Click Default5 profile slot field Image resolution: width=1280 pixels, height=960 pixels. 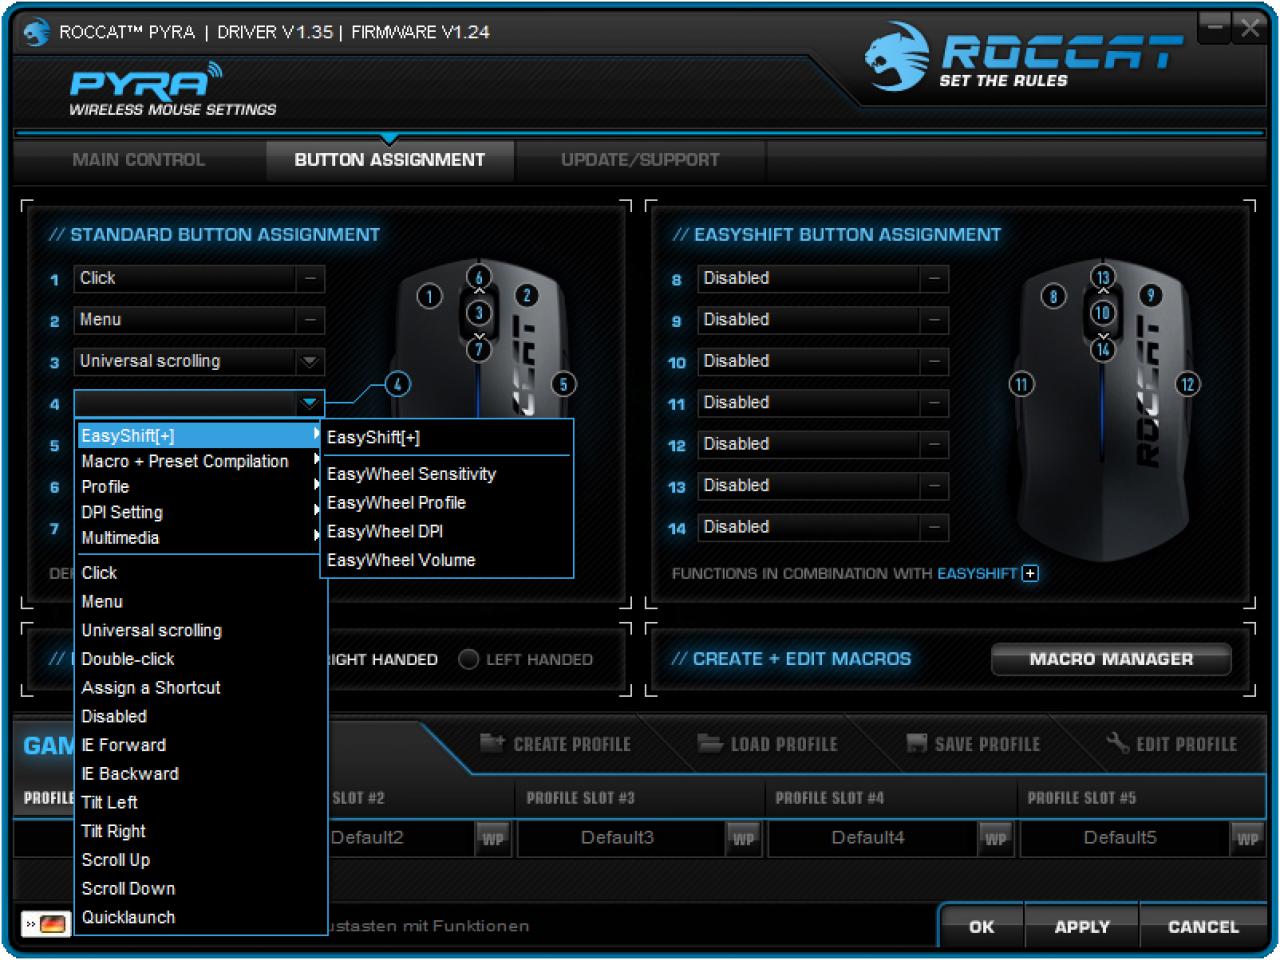(1121, 838)
